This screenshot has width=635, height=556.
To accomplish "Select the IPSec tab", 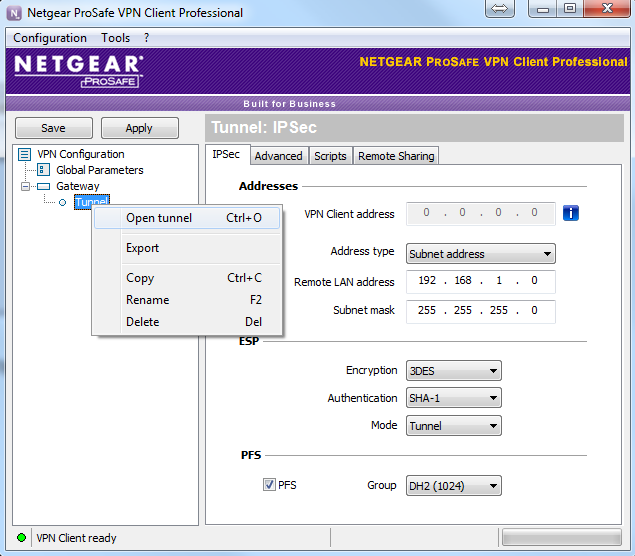I will tap(226, 154).
